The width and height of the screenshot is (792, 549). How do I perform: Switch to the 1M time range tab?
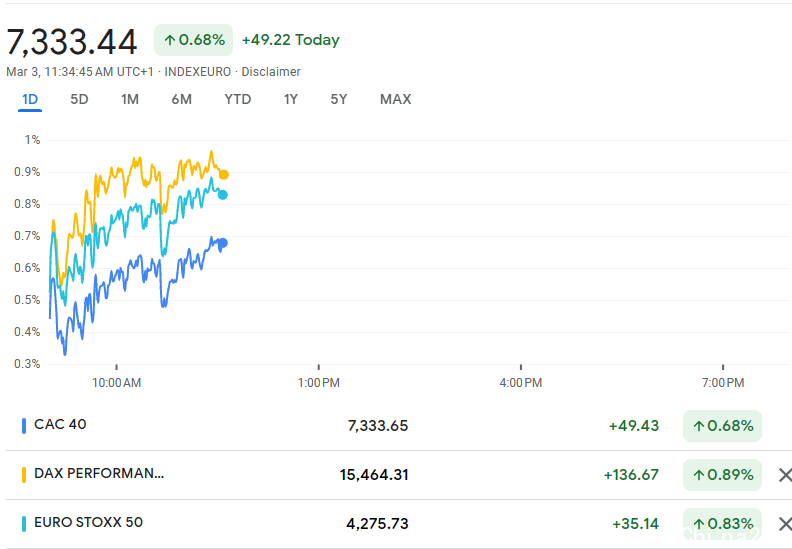(130, 99)
